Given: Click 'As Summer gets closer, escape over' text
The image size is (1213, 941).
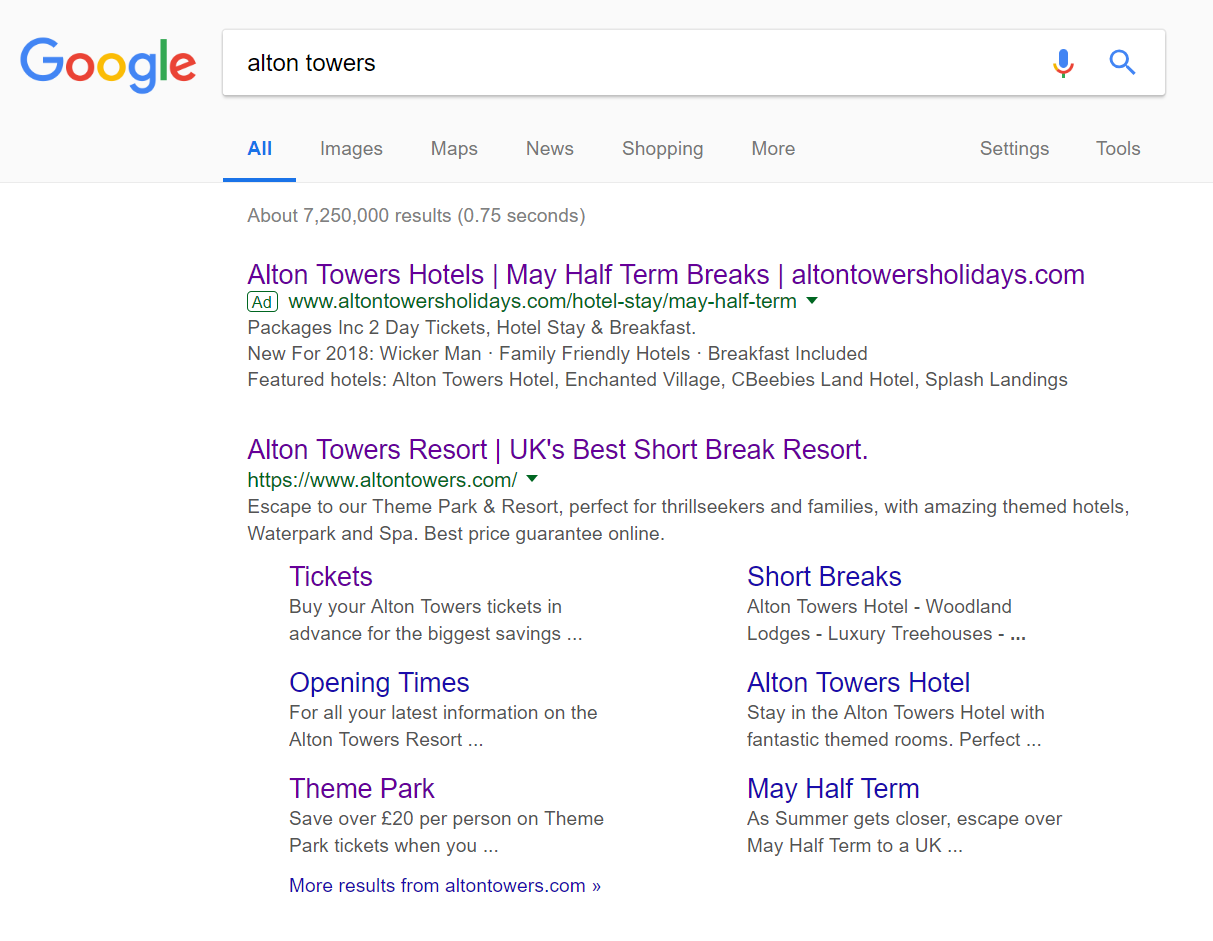Looking at the screenshot, I should click(904, 832).
